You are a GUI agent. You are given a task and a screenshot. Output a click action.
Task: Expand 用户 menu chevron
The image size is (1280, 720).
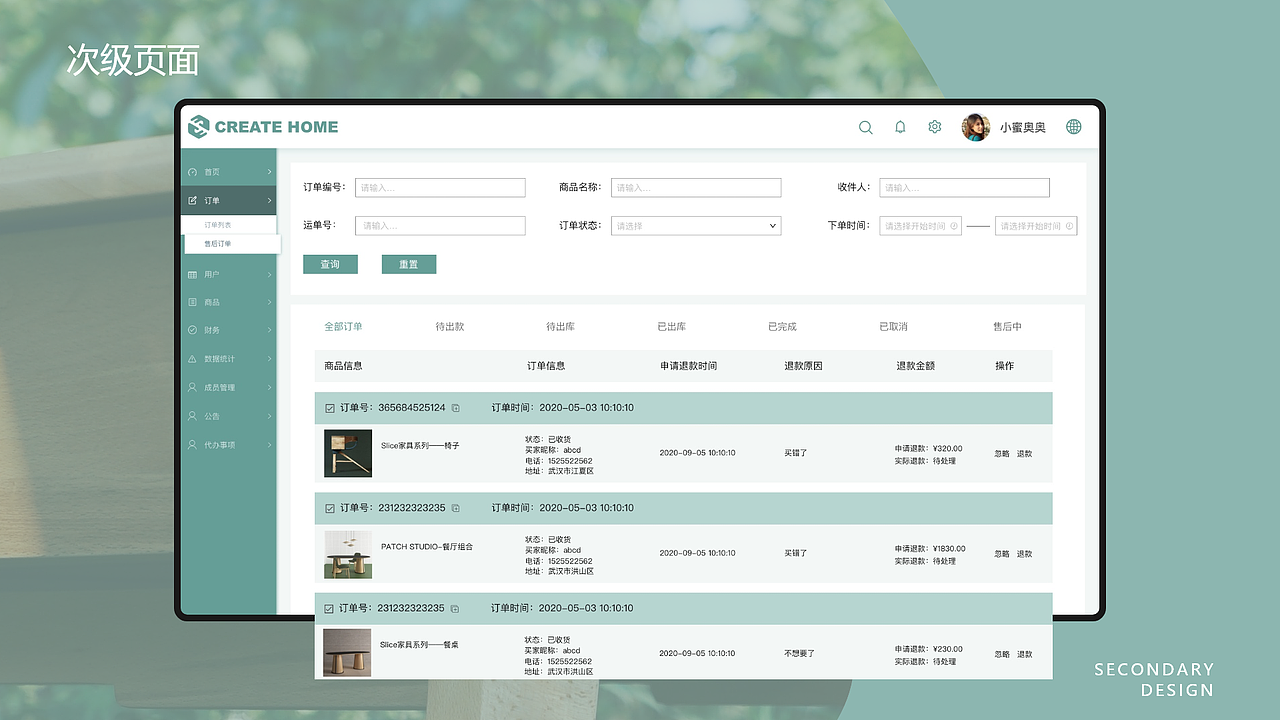click(x=270, y=274)
